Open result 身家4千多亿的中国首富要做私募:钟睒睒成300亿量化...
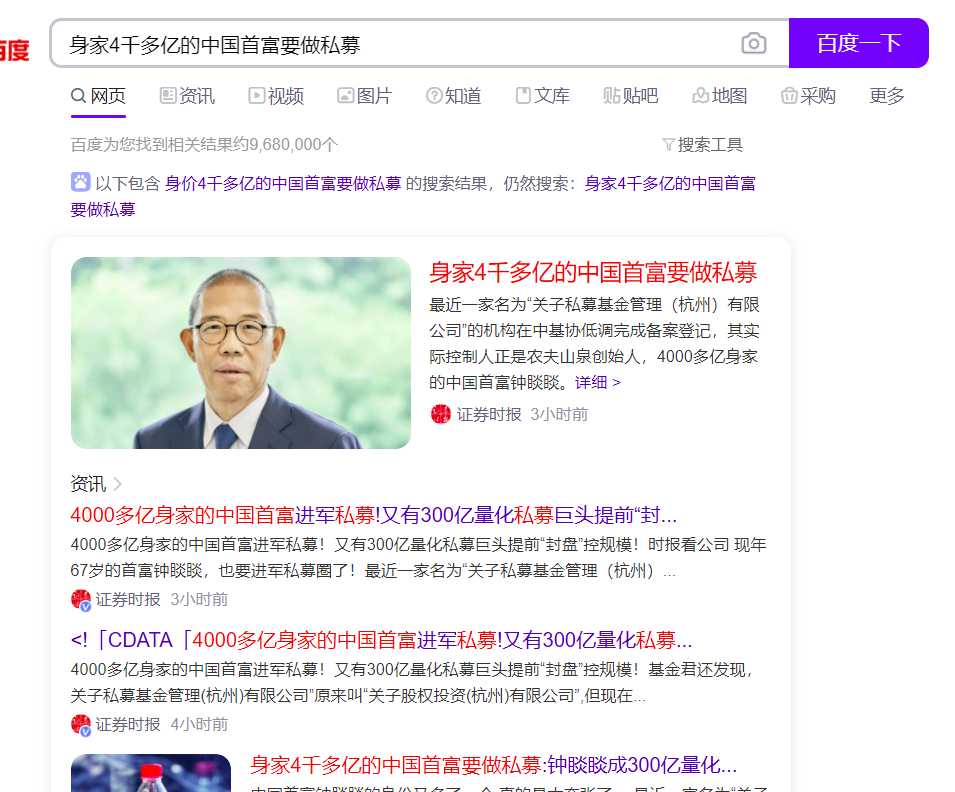955x792 pixels. pyautogui.click(x=494, y=765)
